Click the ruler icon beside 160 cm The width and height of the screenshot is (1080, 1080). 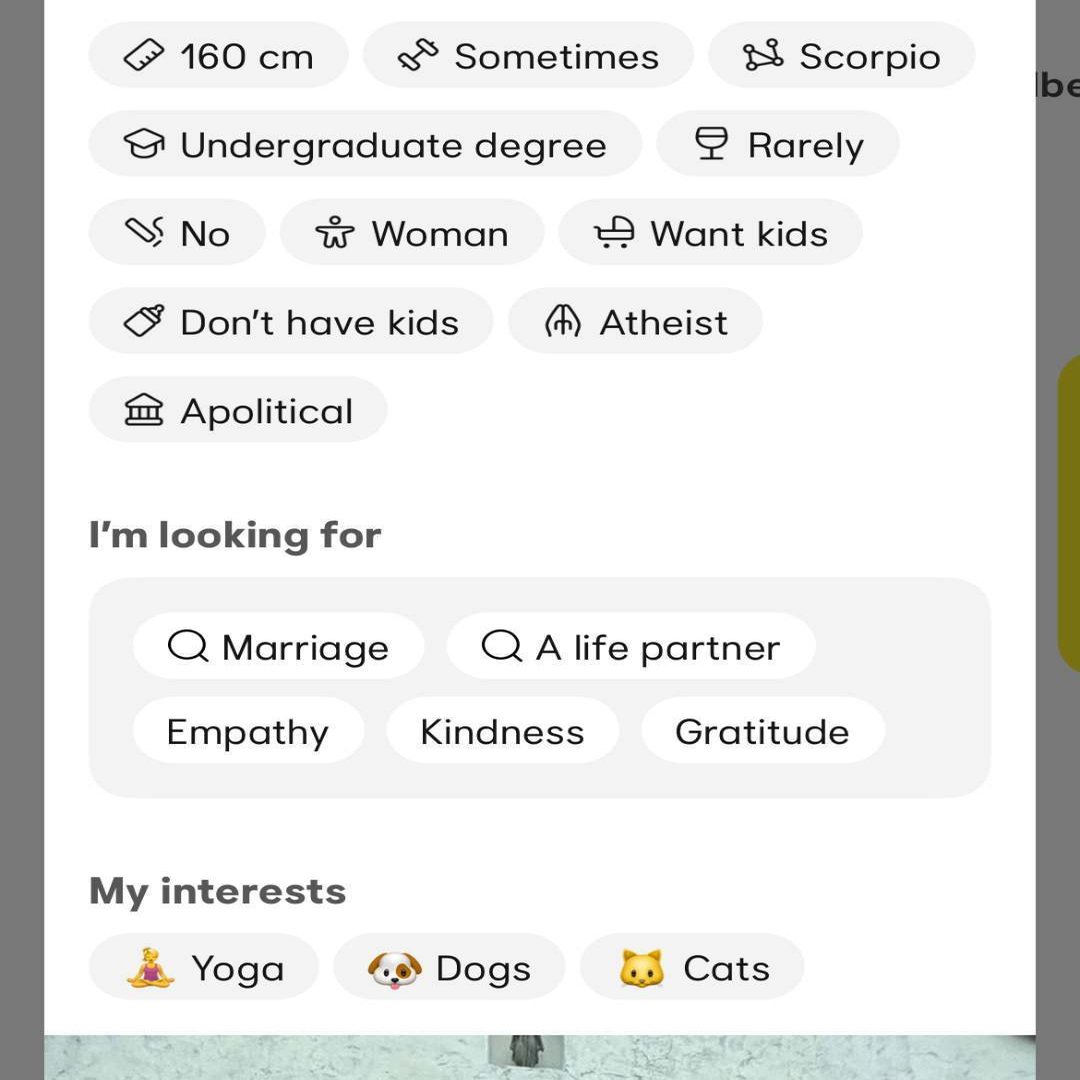(x=144, y=56)
